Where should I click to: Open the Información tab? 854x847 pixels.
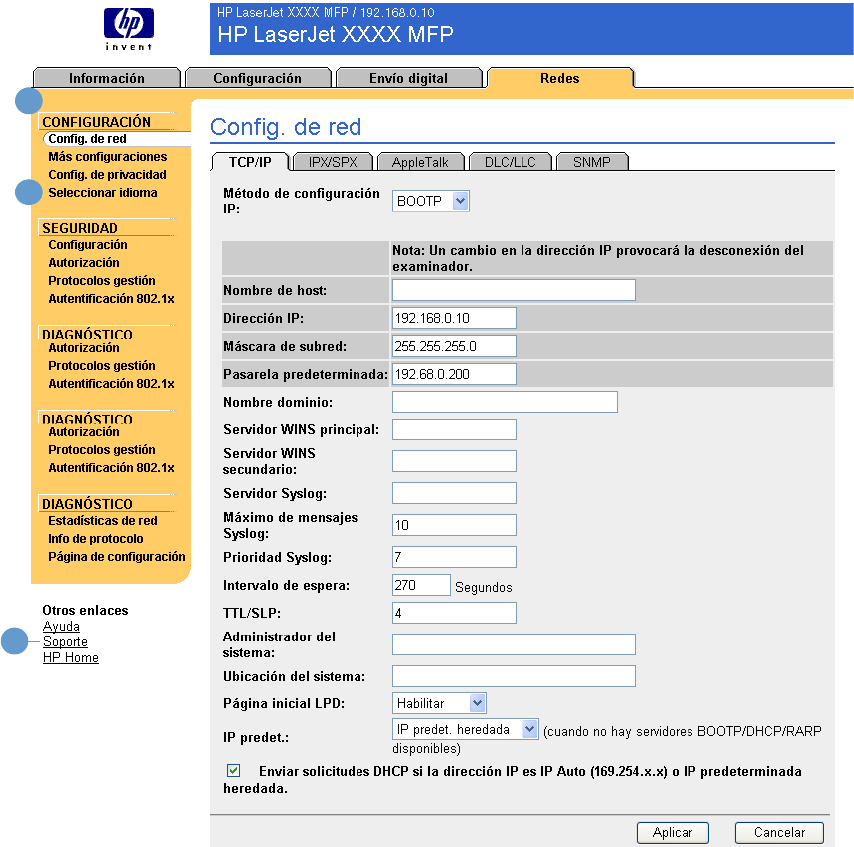point(107,78)
